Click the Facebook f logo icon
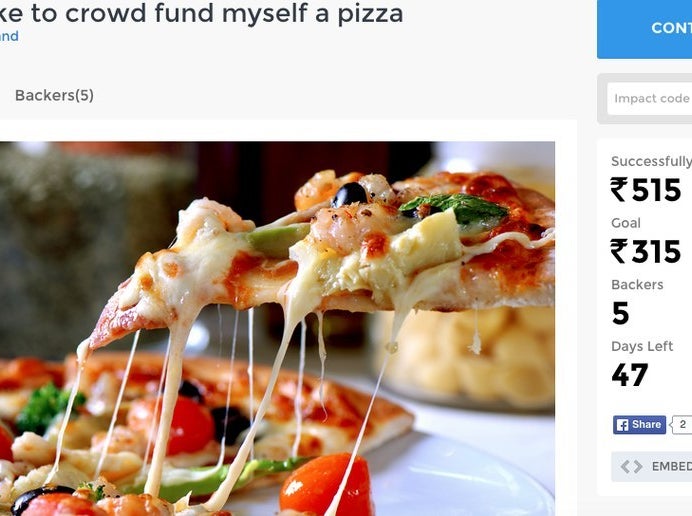 [622, 426]
